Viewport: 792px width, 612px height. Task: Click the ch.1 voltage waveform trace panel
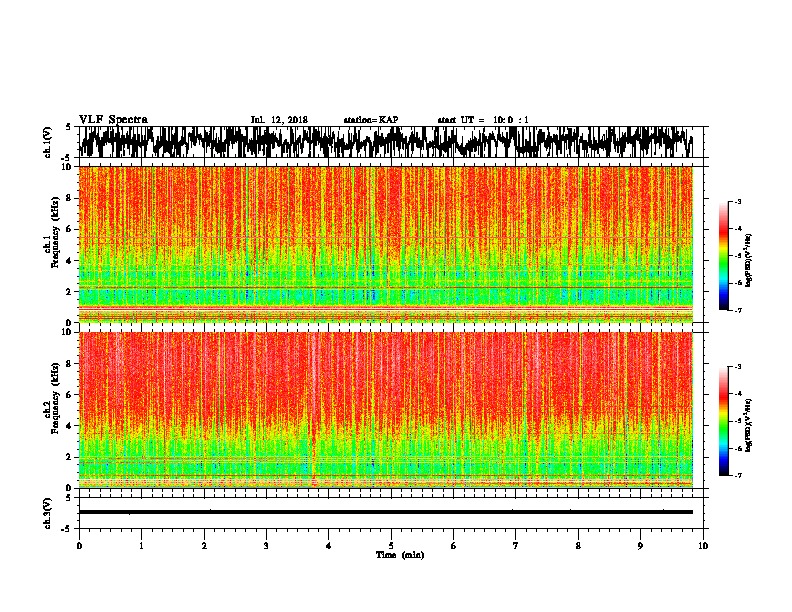(390, 142)
